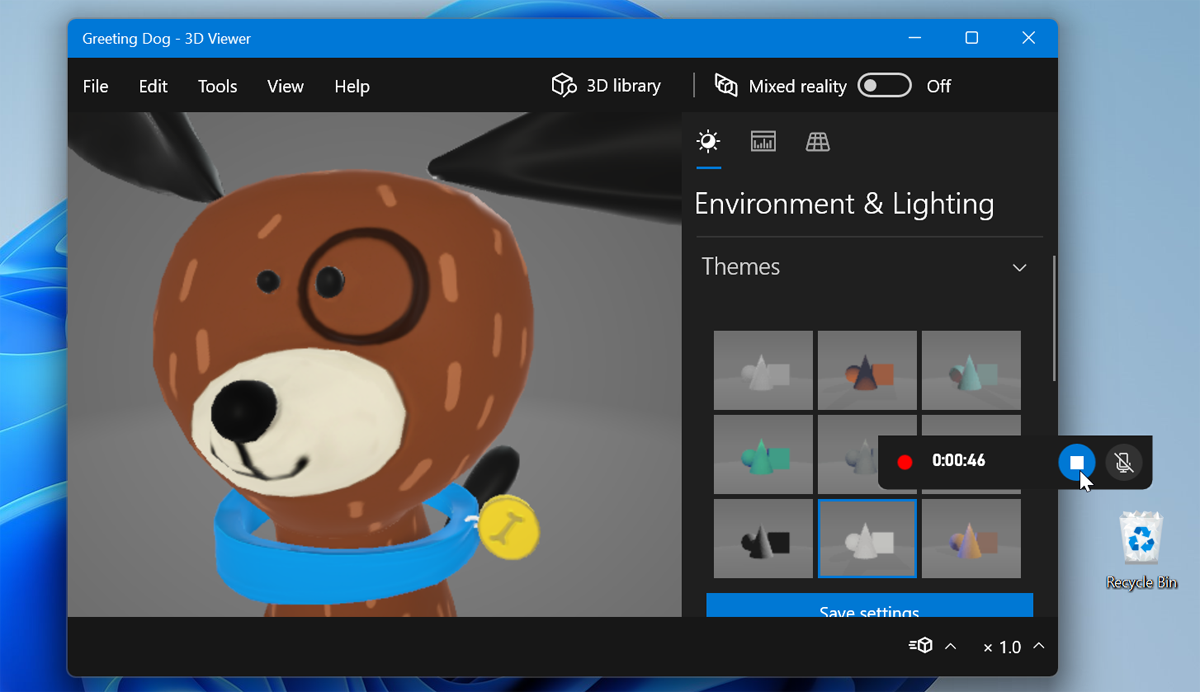Viewport: 1200px width, 692px height.
Task: Click the Mixed reality cube icon
Action: pyautogui.click(x=726, y=86)
